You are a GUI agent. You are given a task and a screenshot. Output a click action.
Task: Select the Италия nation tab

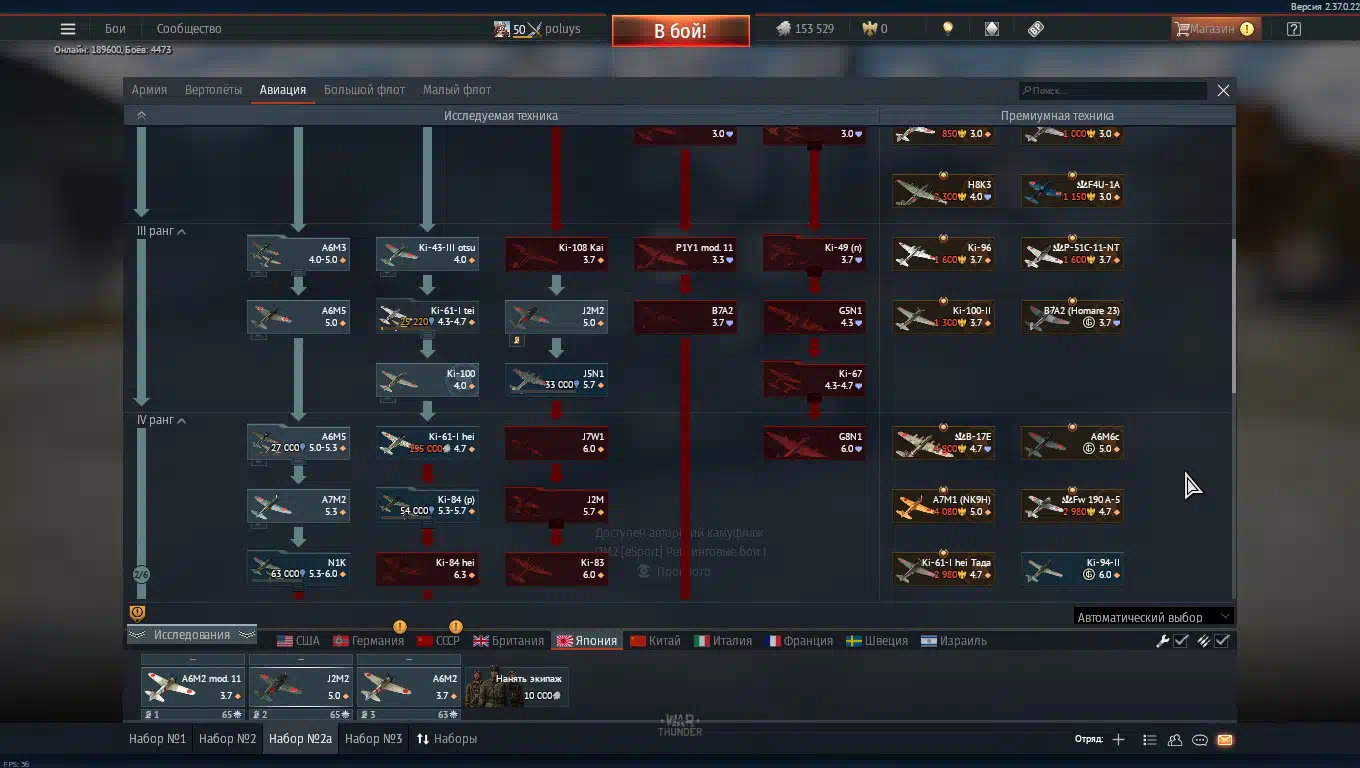click(723, 641)
